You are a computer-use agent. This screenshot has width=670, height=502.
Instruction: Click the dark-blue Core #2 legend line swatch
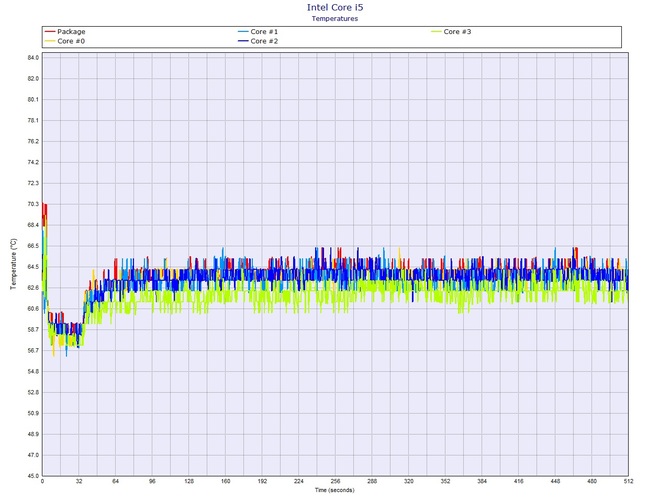[243, 41]
